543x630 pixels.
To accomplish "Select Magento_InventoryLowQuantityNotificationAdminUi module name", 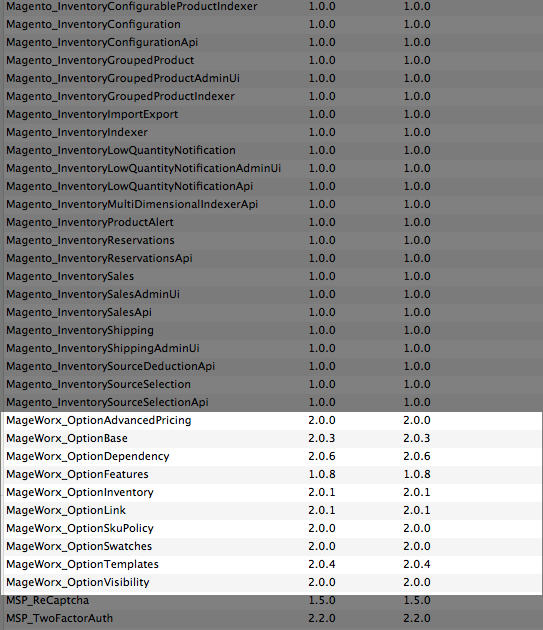I will pyautogui.click(x=143, y=169).
